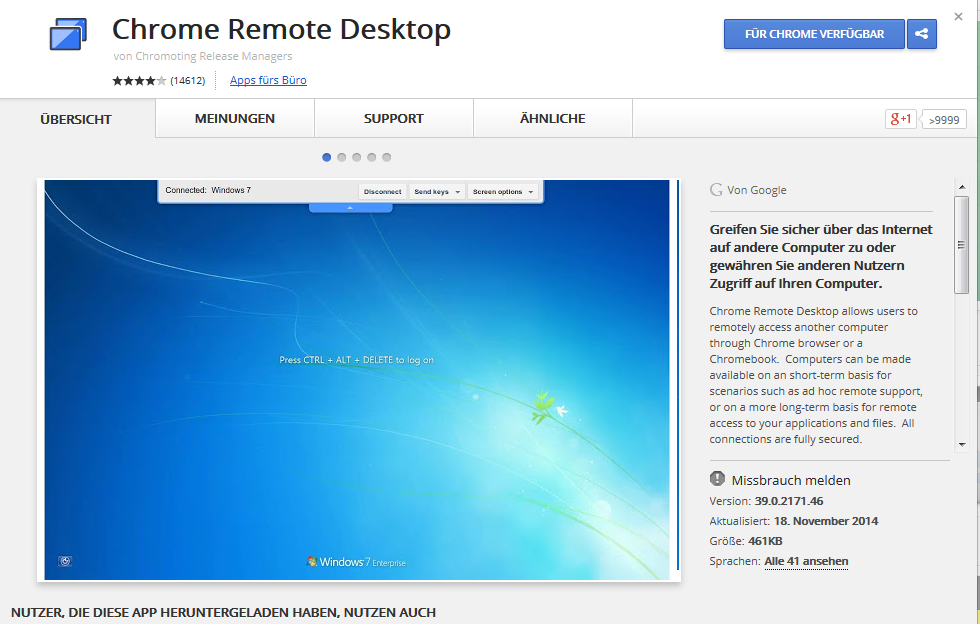
Task: Click the Chrome Remote Desktop title
Action: click(281, 29)
